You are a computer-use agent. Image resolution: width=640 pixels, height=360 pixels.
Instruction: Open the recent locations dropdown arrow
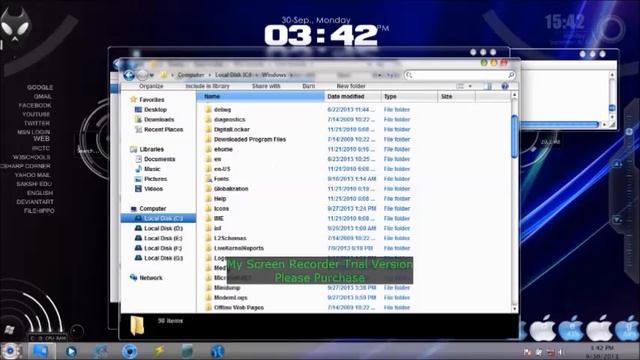[151, 75]
